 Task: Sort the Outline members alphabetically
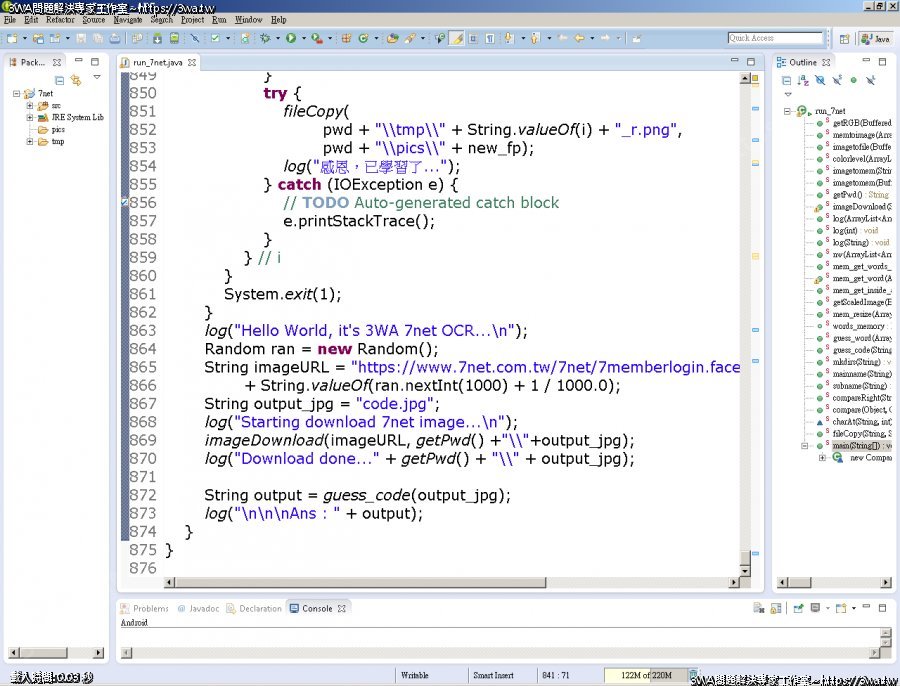(803, 80)
